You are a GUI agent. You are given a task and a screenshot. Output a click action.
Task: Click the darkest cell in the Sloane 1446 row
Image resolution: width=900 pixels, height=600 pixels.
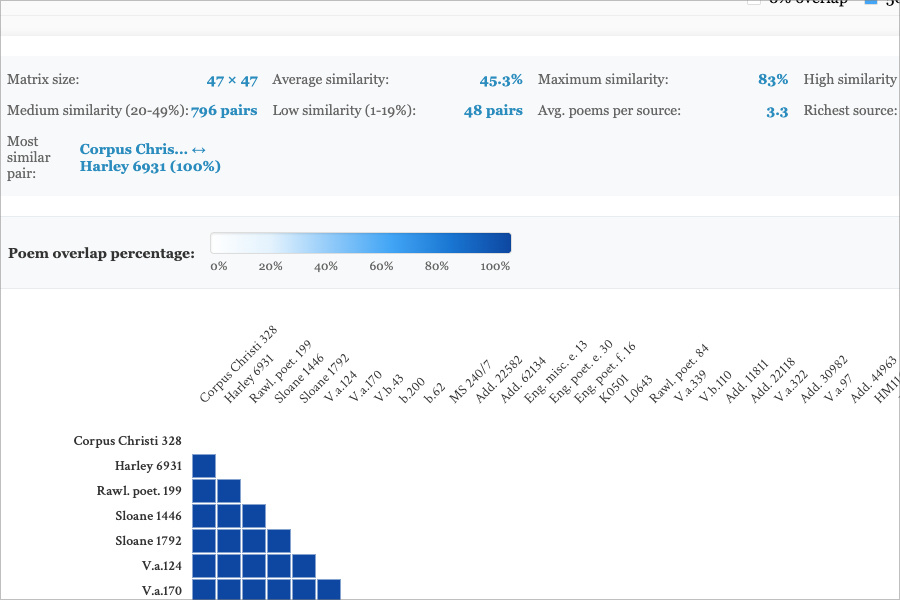204,514
